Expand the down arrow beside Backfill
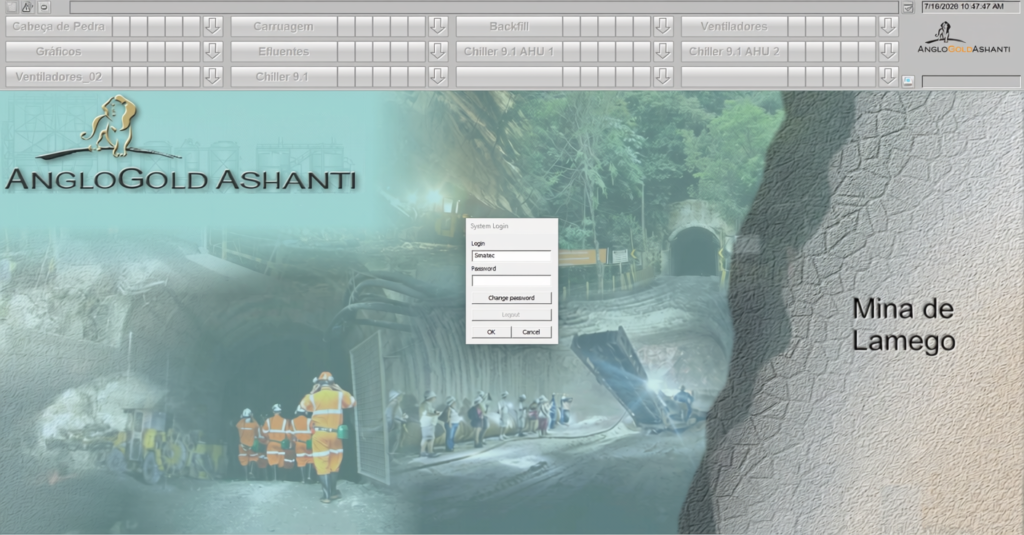 [663, 26]
